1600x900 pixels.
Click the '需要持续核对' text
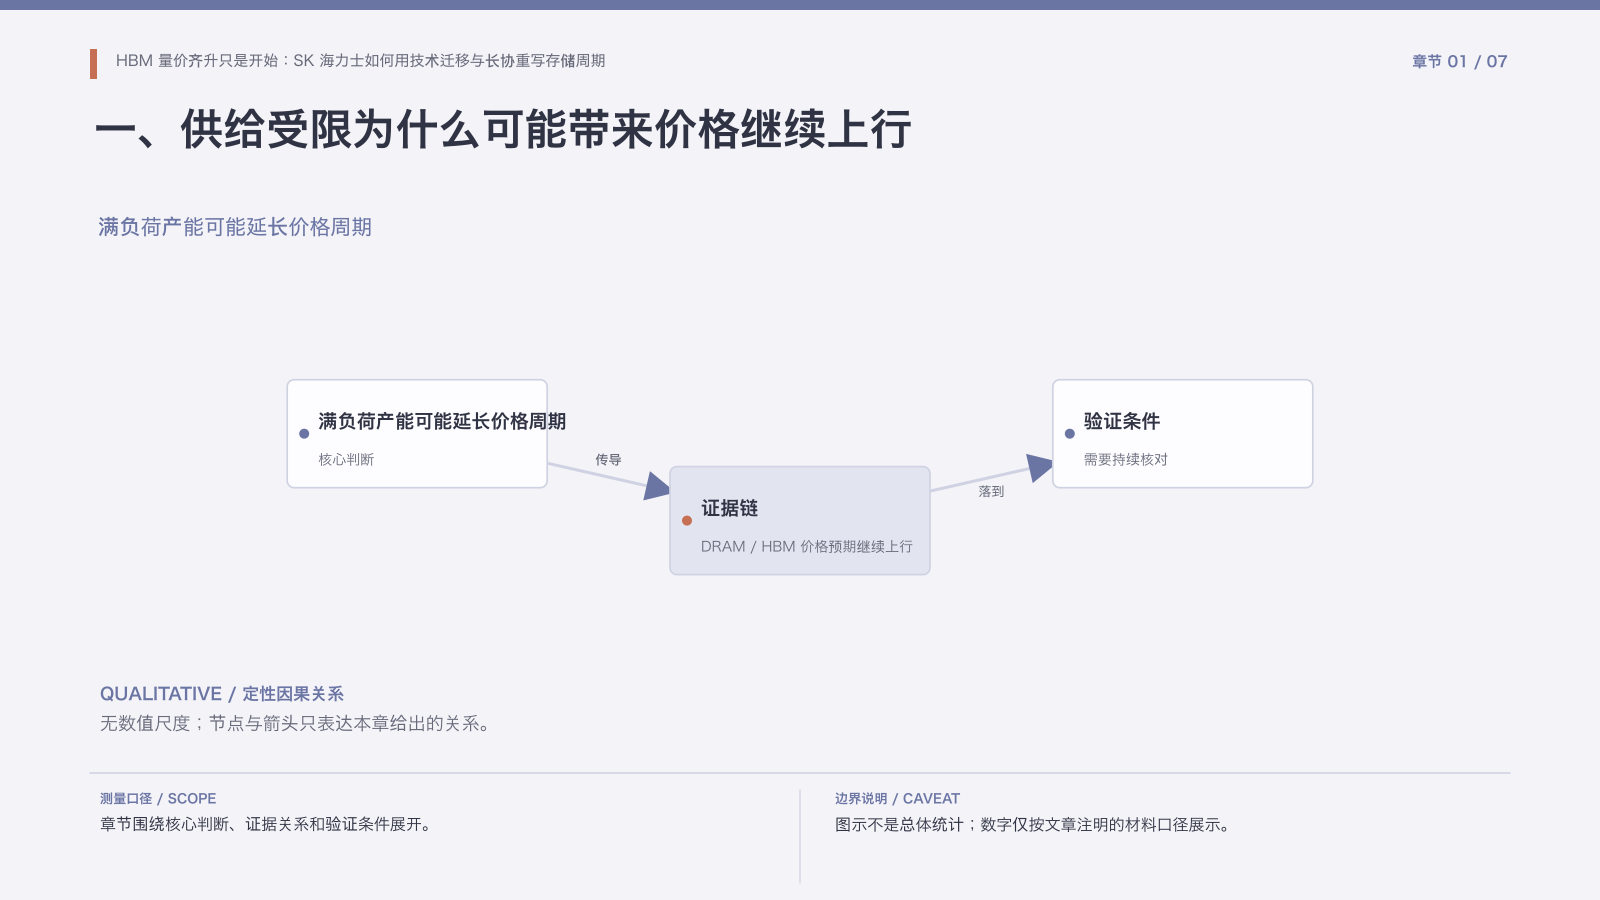point(1126,460)
